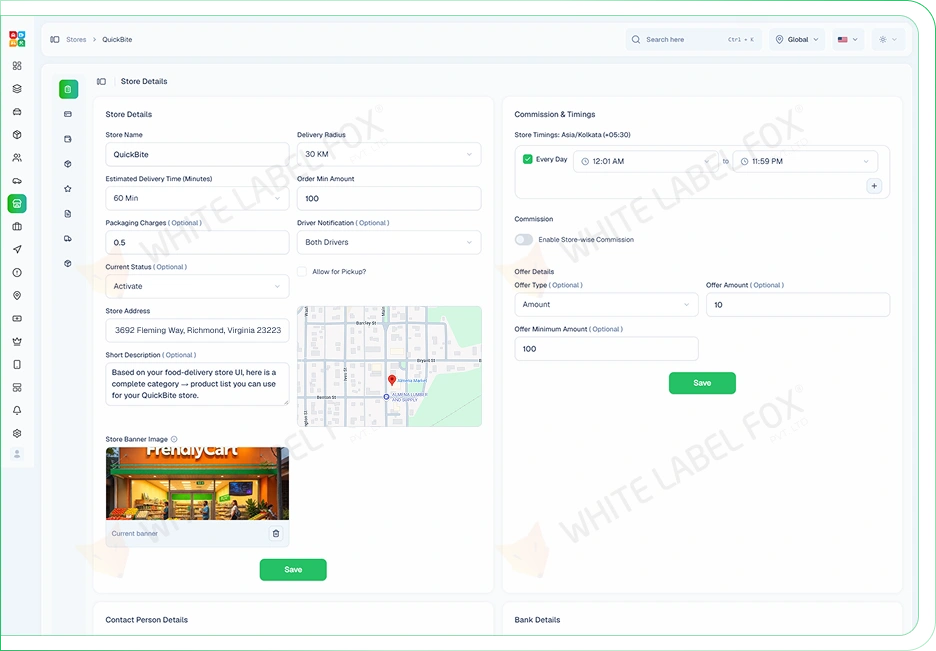Edit the Short Description text area

198,384
